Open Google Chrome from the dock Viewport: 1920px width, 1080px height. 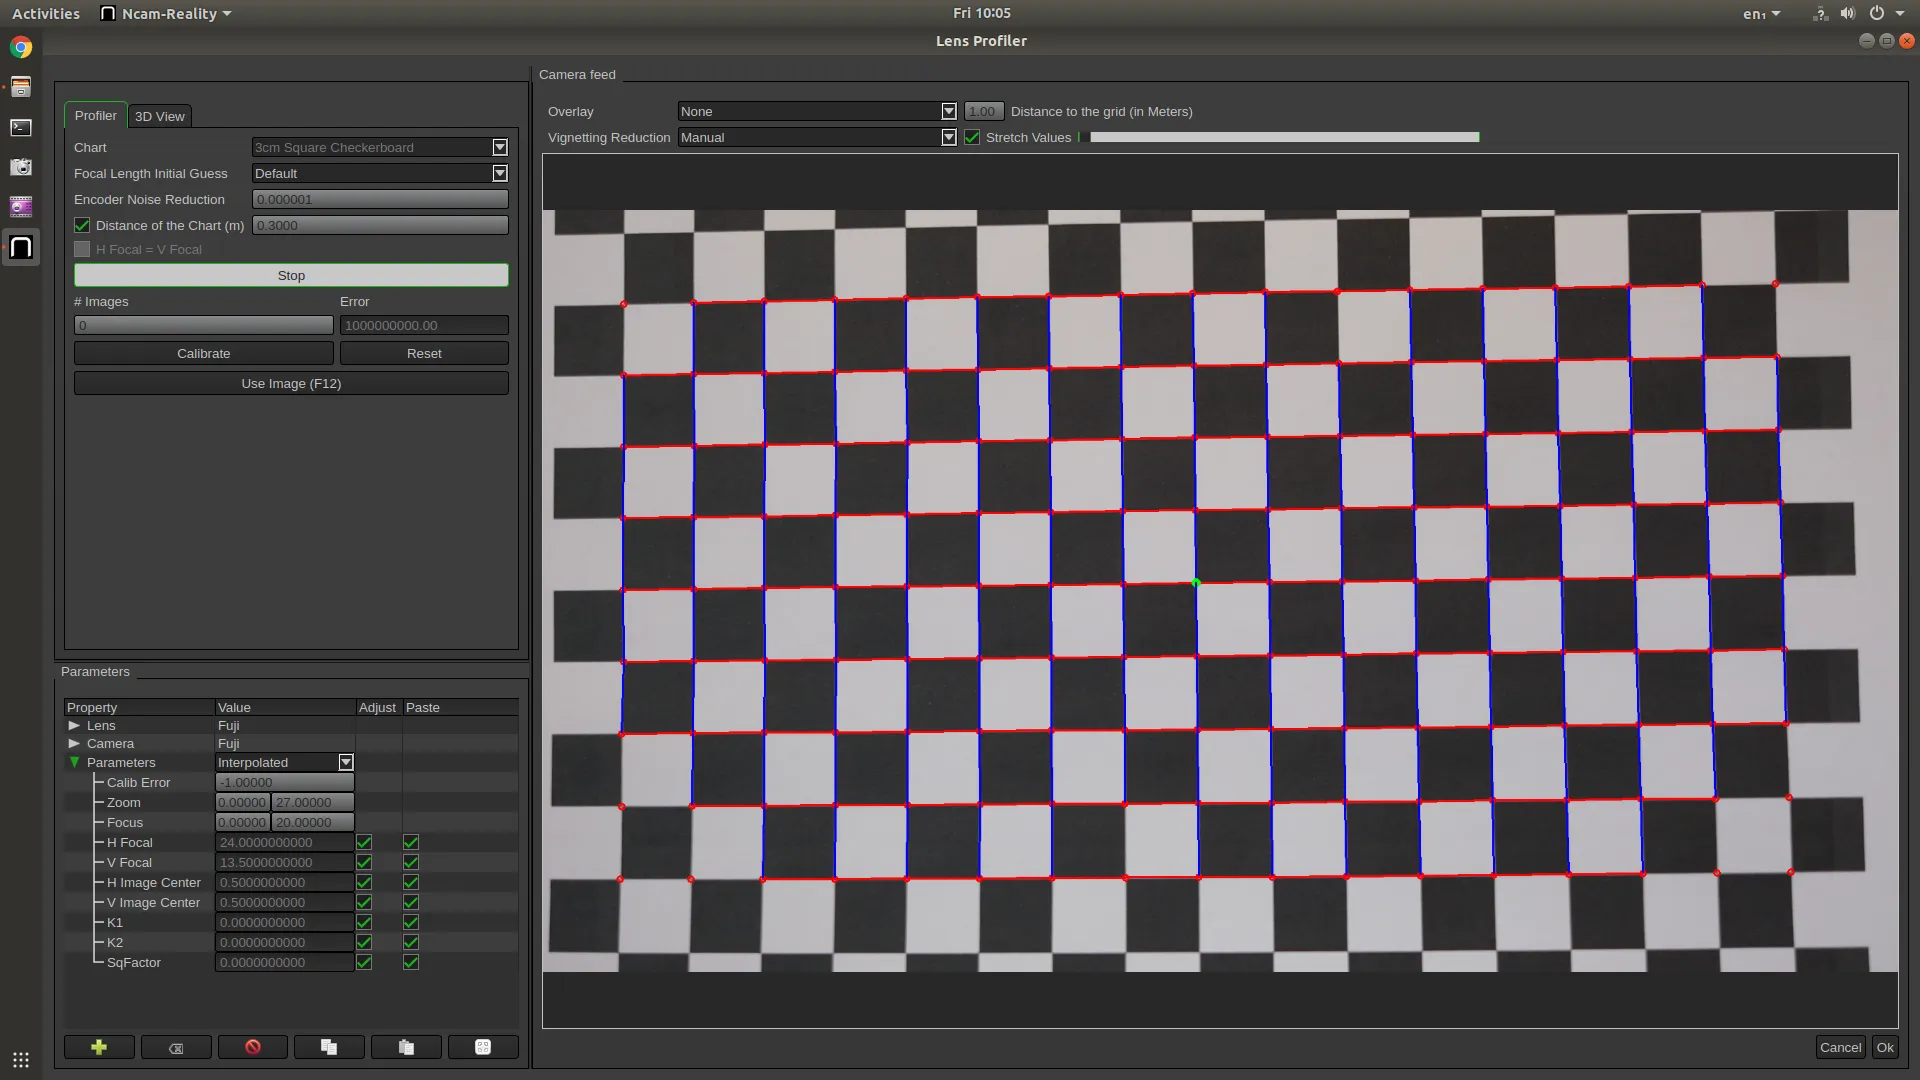pos(21,47)
